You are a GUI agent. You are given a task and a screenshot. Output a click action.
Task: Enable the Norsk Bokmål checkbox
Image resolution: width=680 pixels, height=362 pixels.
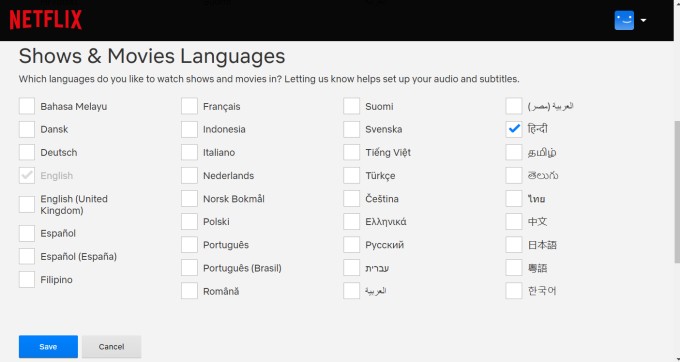(x=190, y=199)
